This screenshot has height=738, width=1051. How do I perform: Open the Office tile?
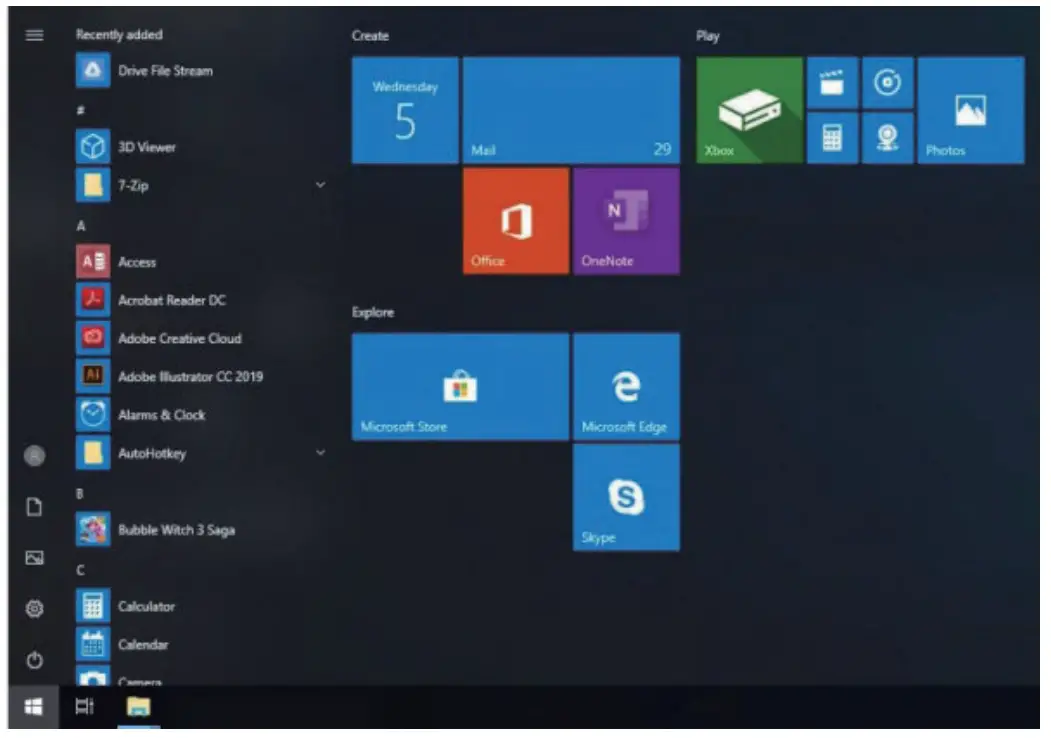click(513, 220)
